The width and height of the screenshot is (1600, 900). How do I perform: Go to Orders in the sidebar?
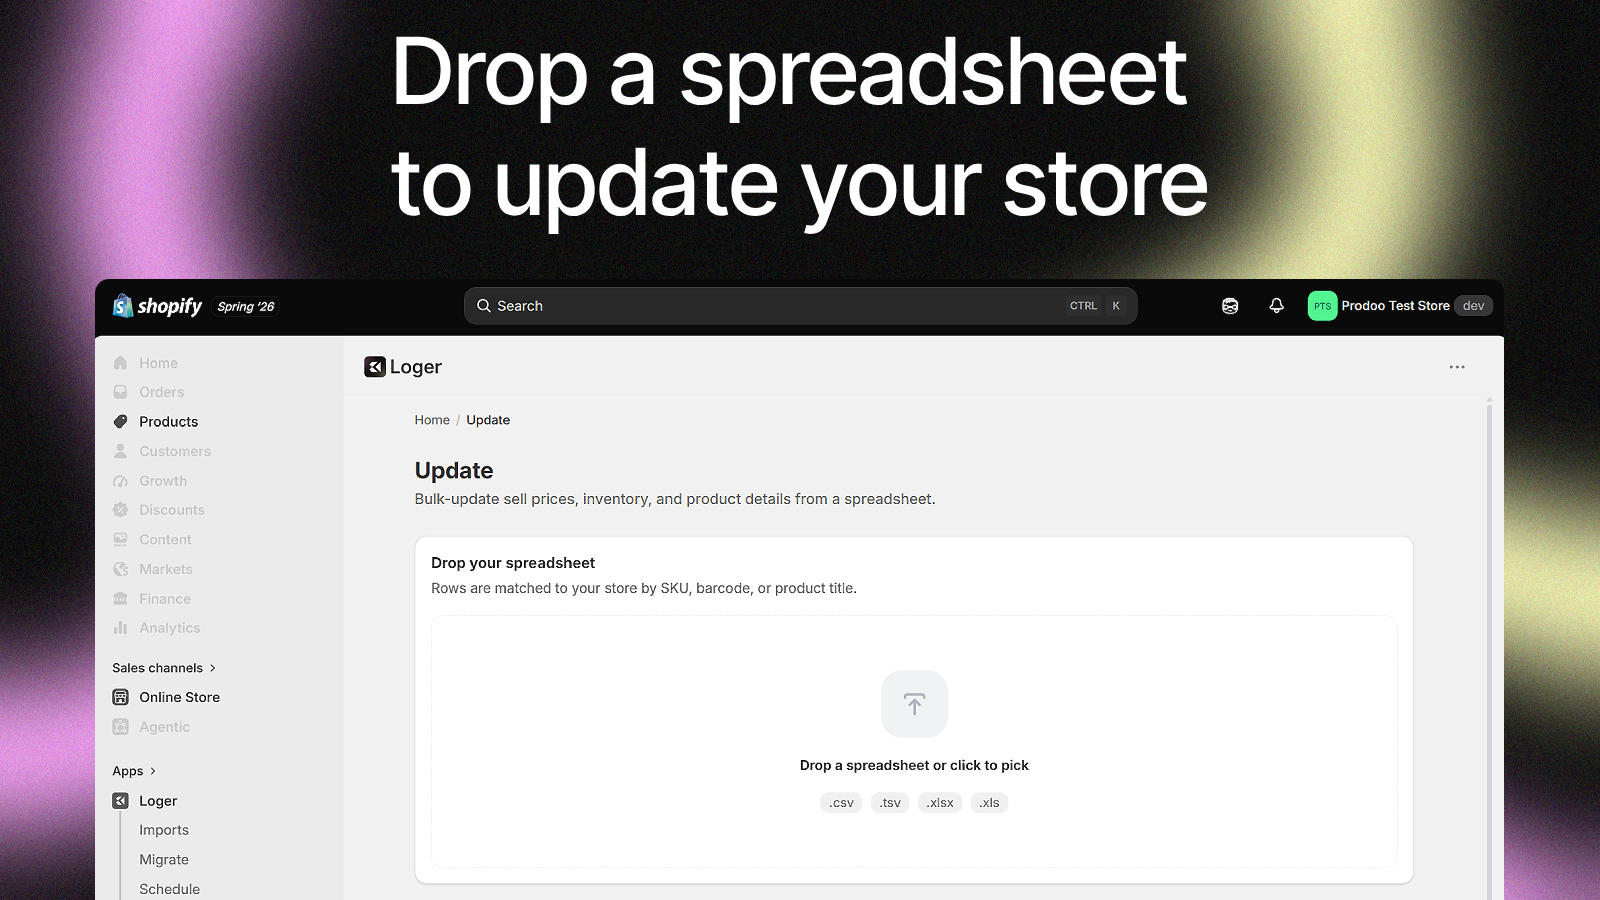click(x=162, y=392)
